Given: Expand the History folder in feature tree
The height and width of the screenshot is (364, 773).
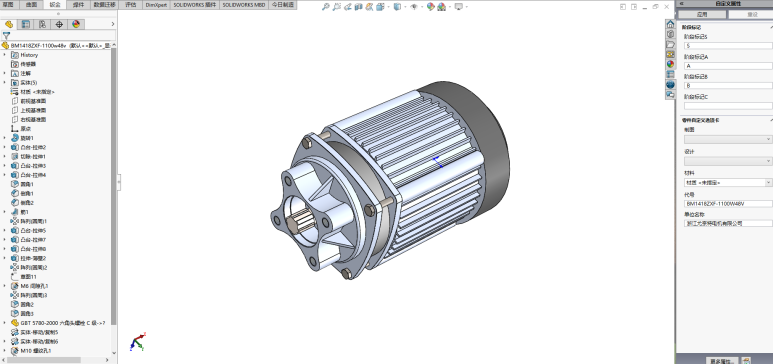Looking at the screenshot, I should point(5,55).
